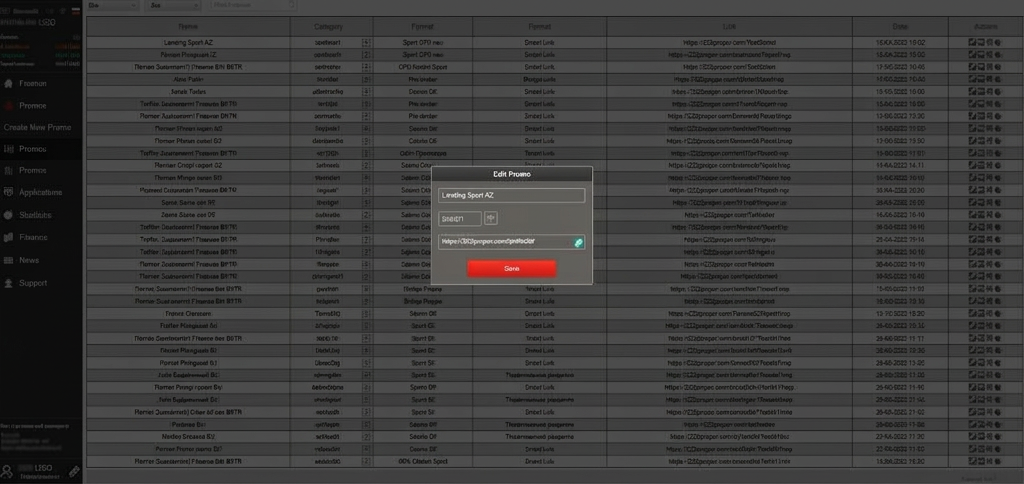Viewport: 1024px width, 484px height.
Task: Click the flag icon at the sidebar top
Action: point(75,12)
